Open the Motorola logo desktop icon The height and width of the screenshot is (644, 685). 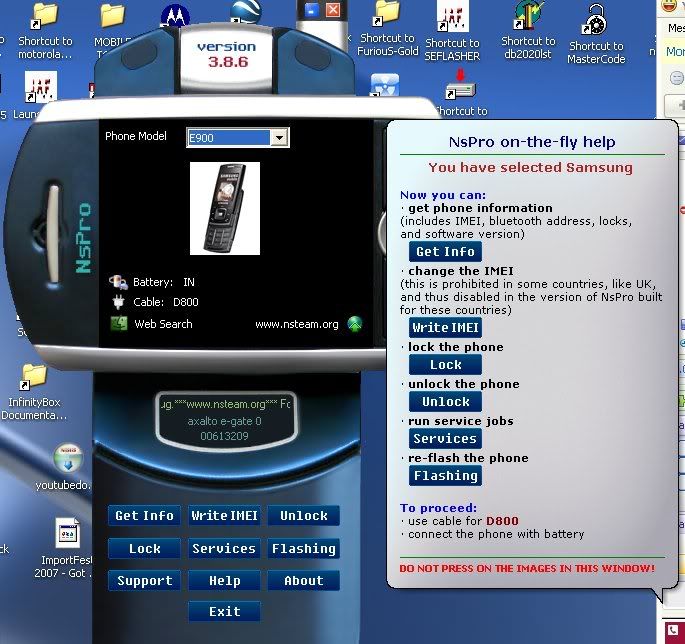coord(176,15)
